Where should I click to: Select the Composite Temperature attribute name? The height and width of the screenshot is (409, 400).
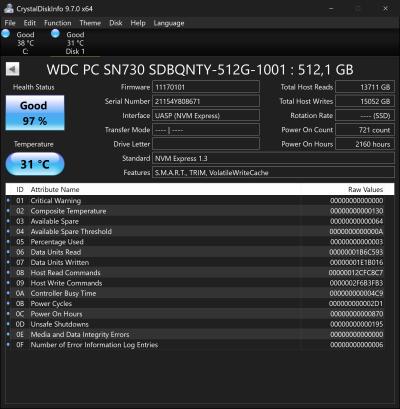[x=68, y=211]
